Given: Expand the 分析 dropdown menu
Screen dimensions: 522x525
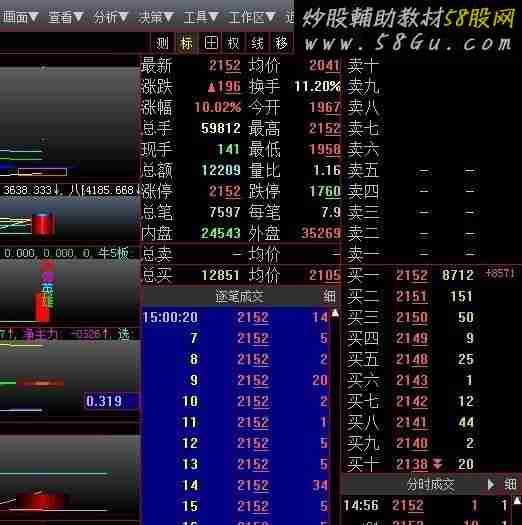Looking at the screenshot, I should (x=110, y=17).
